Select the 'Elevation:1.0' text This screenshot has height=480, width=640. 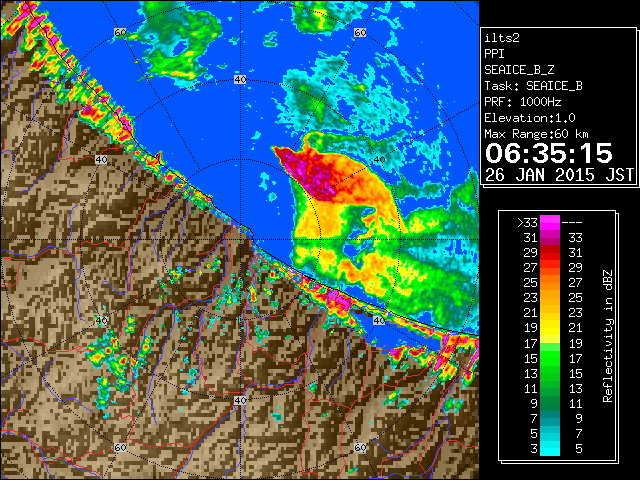pos(530,118)
